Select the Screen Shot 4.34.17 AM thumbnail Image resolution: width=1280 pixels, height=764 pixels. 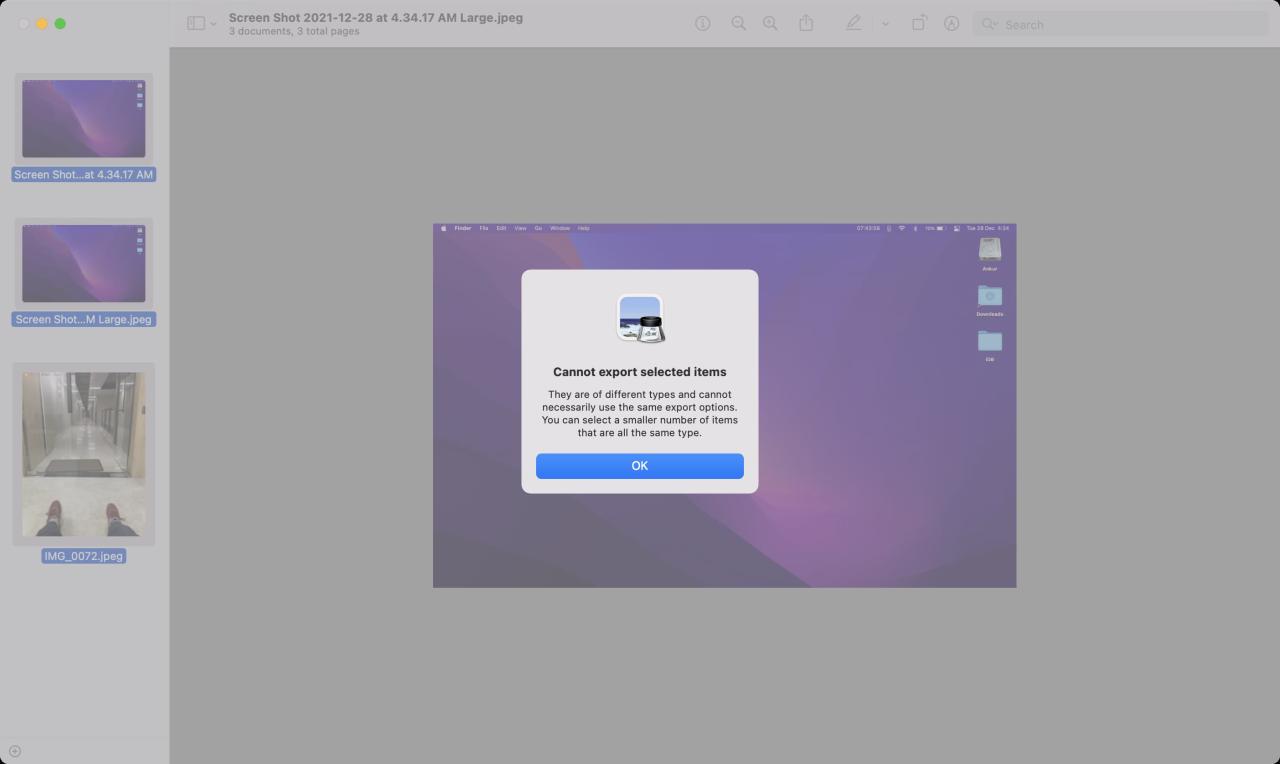[83, 117]
